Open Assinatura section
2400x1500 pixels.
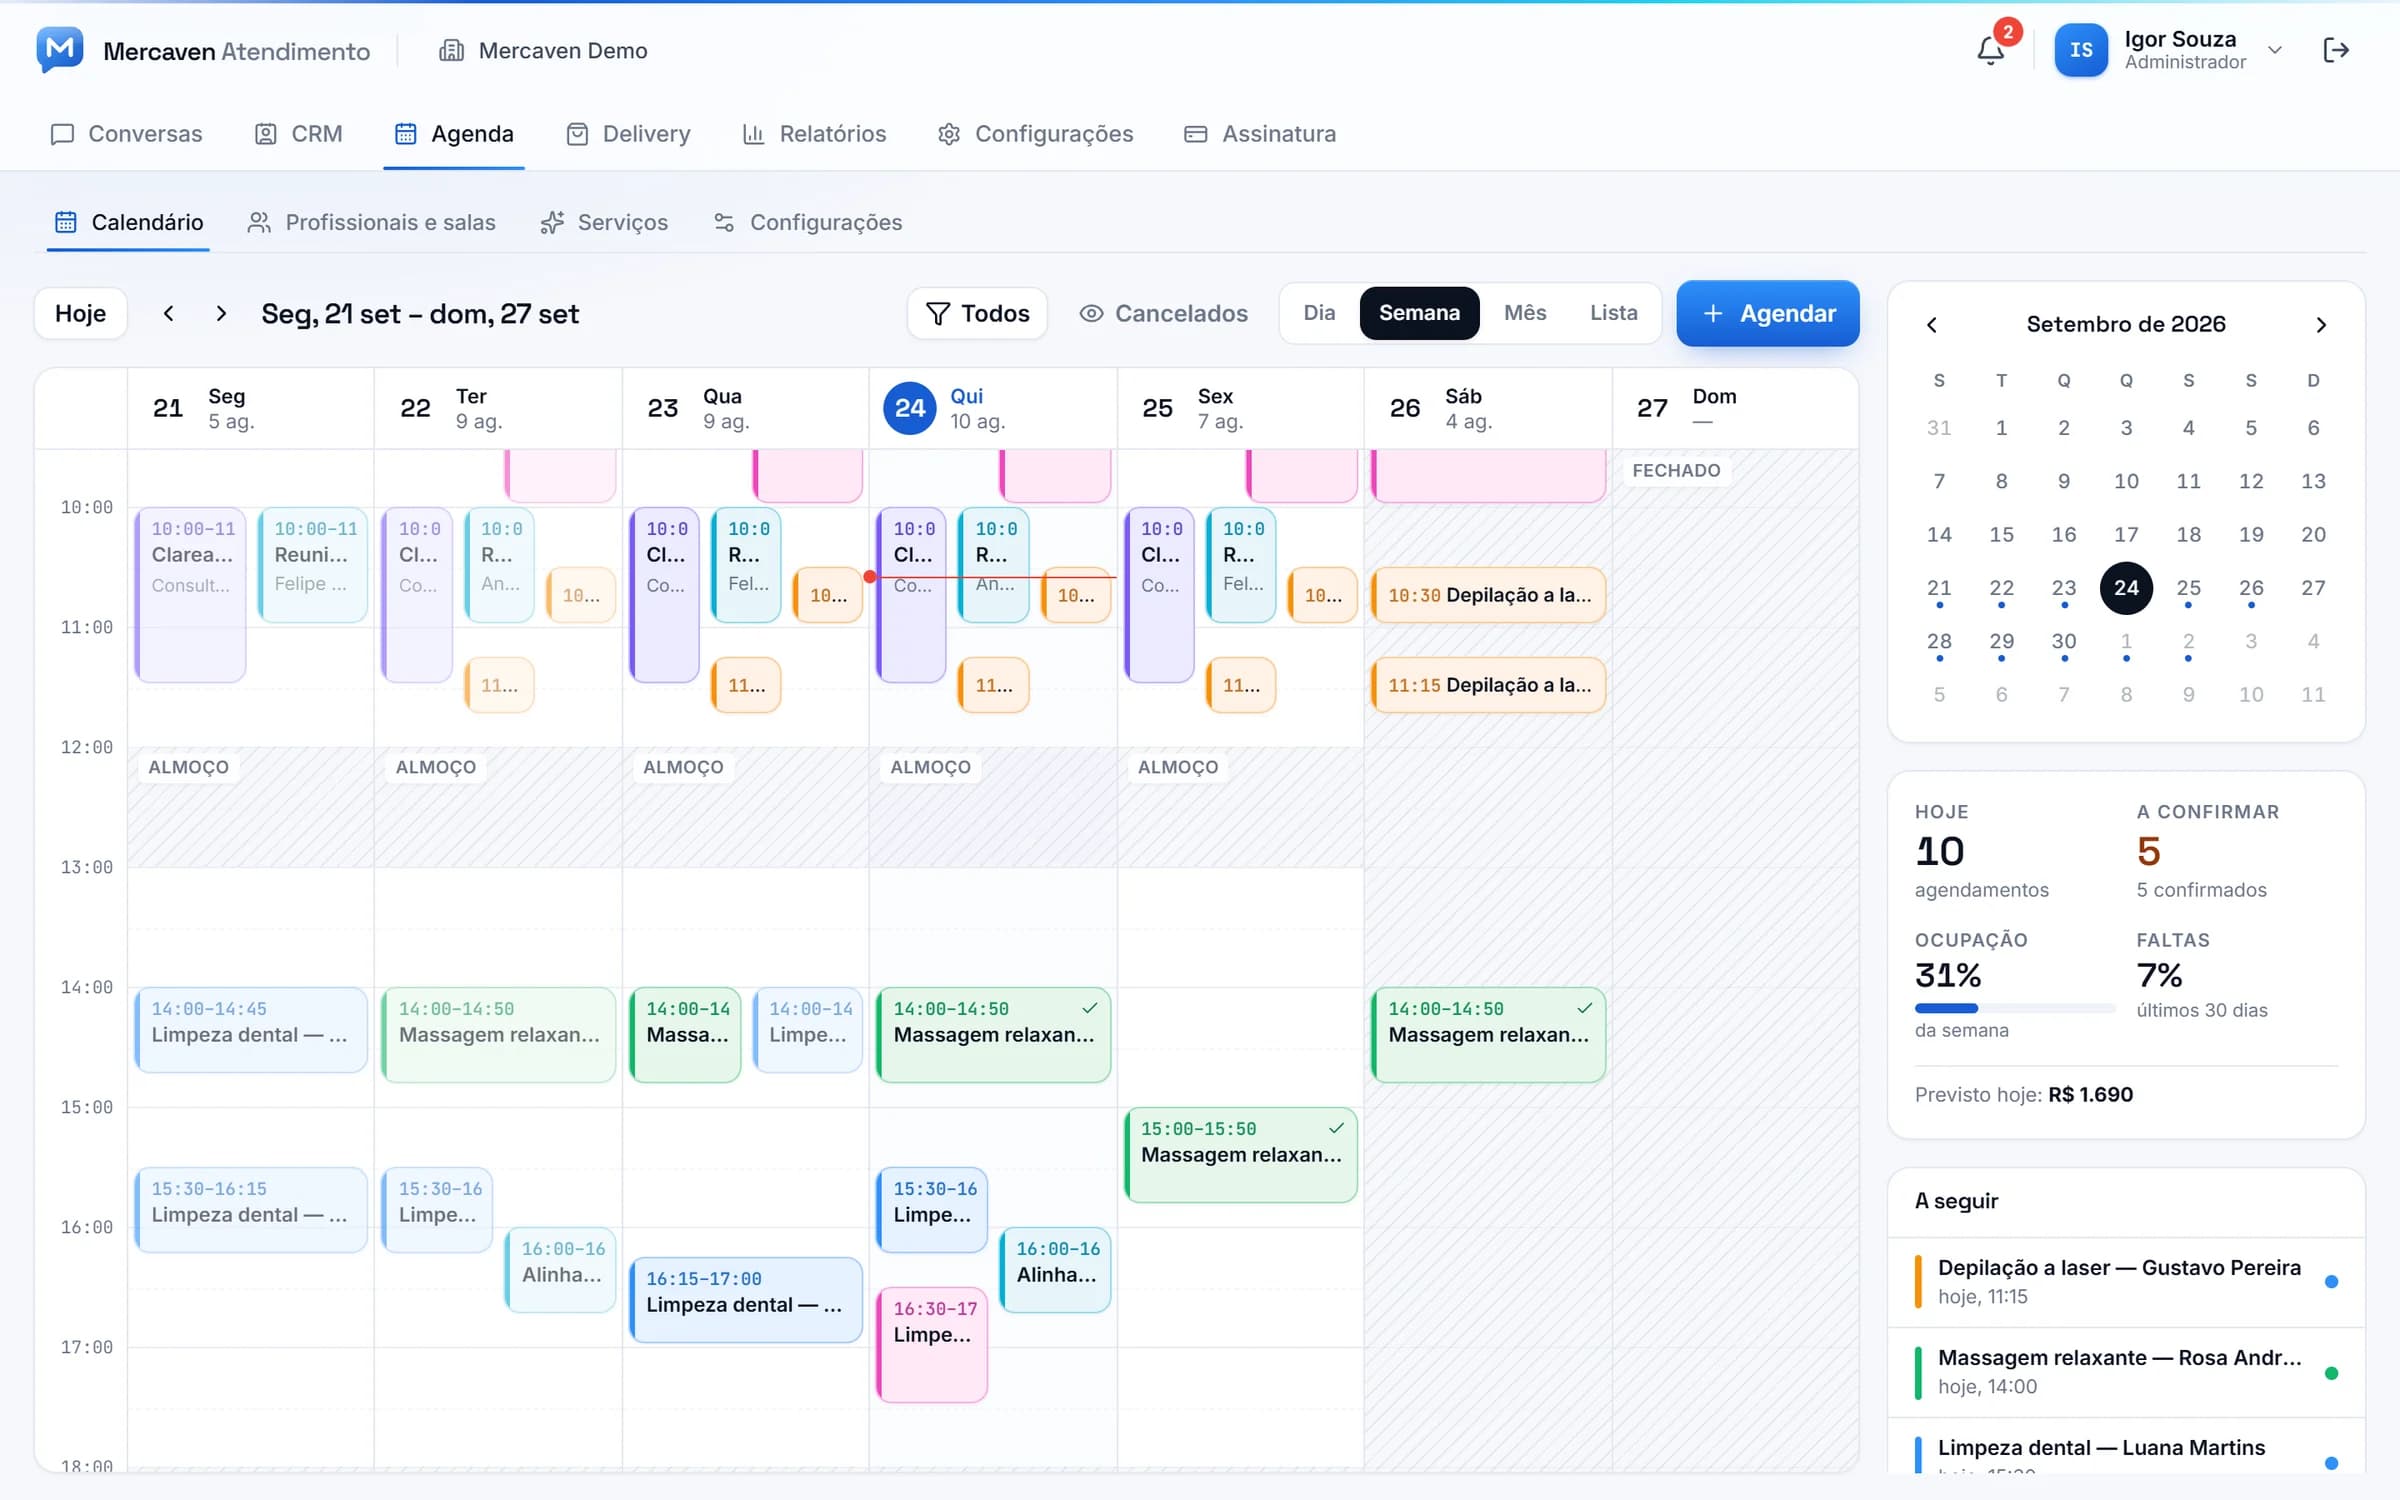pos(1260,134)
